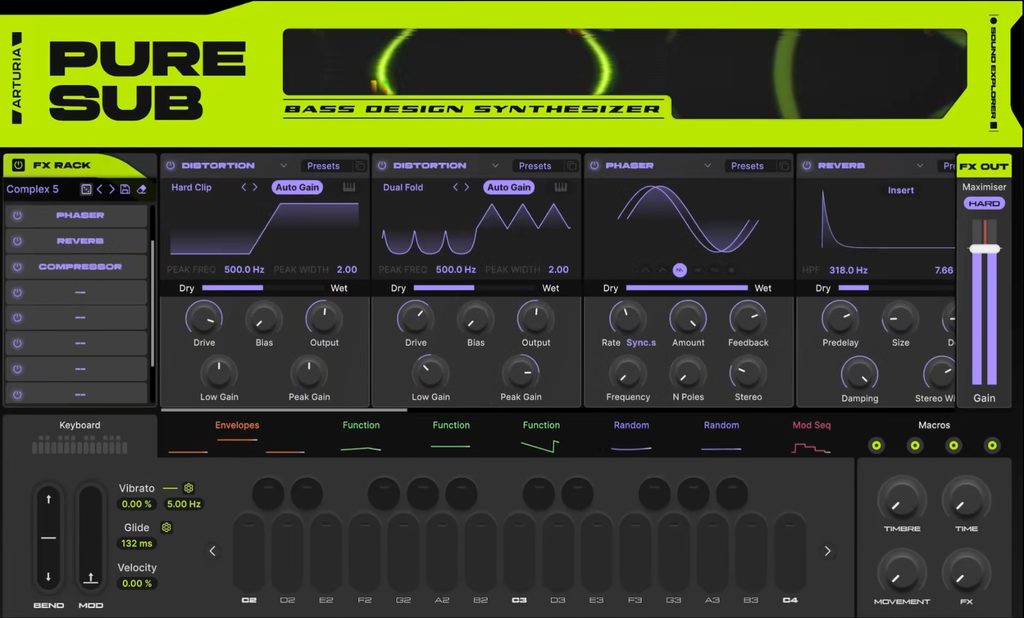Go to next FX rack preset after Complex 5
The image size is (1024, 618).
tap(112, 189)
